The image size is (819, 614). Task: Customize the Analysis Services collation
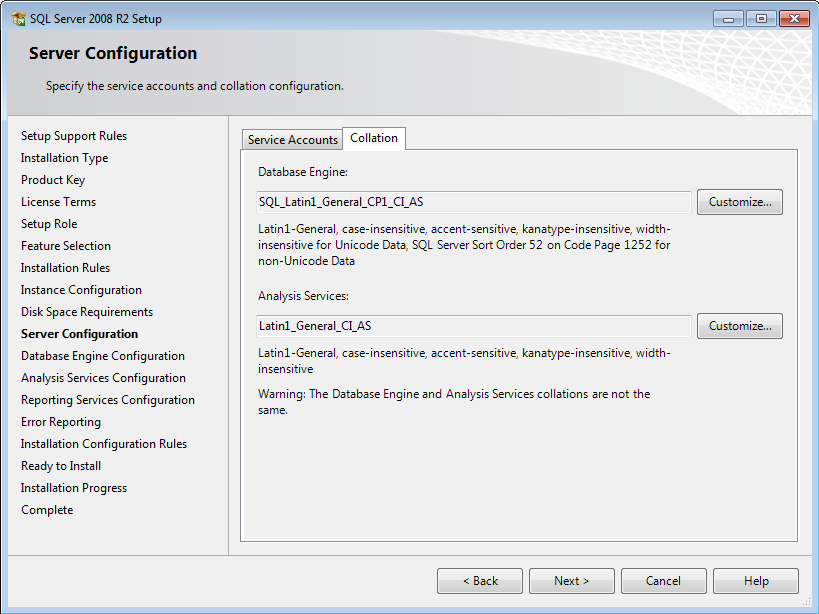(740, 326)
